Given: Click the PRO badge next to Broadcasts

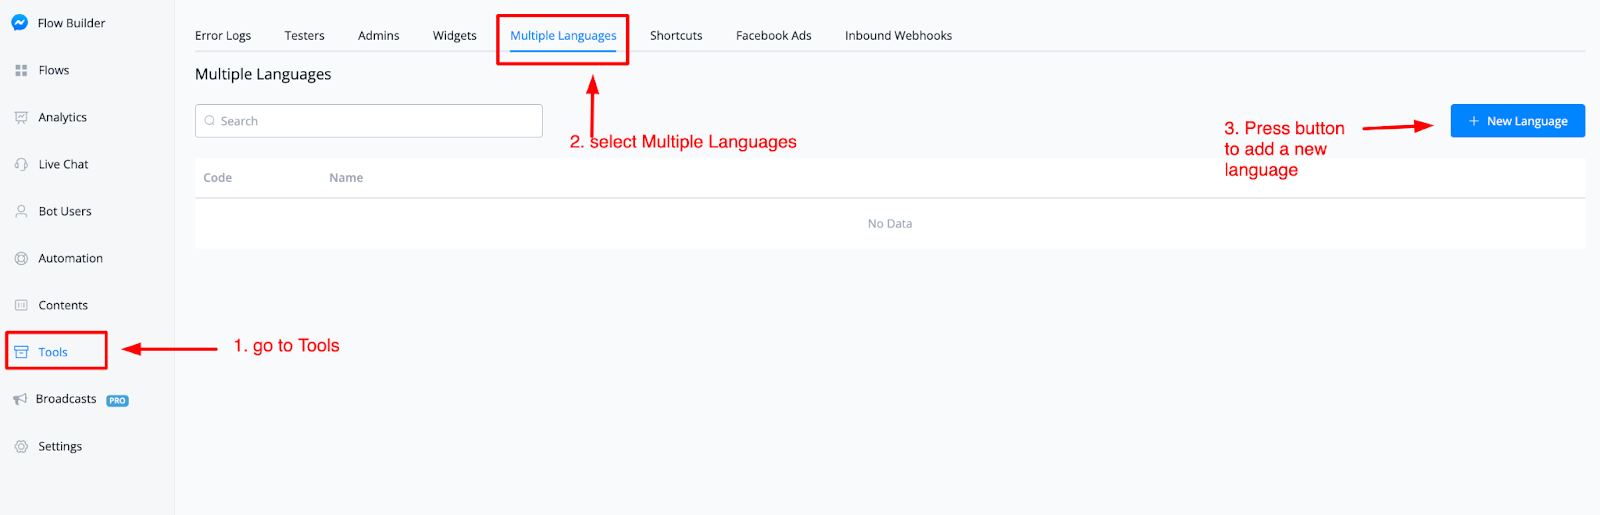Looking at the screenshot, I should (118, 400).
